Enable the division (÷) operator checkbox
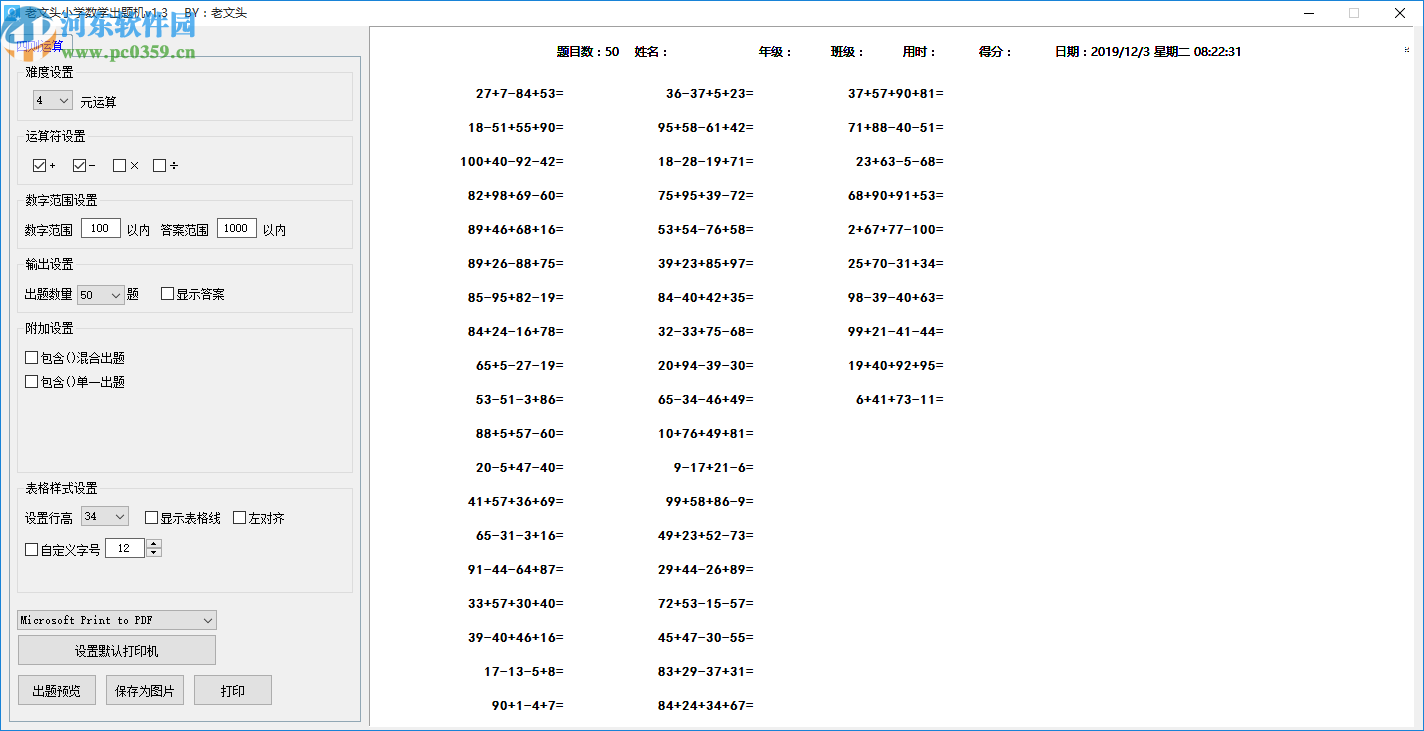The height and width of the screenshot is (731, 1424). (159, 166)
